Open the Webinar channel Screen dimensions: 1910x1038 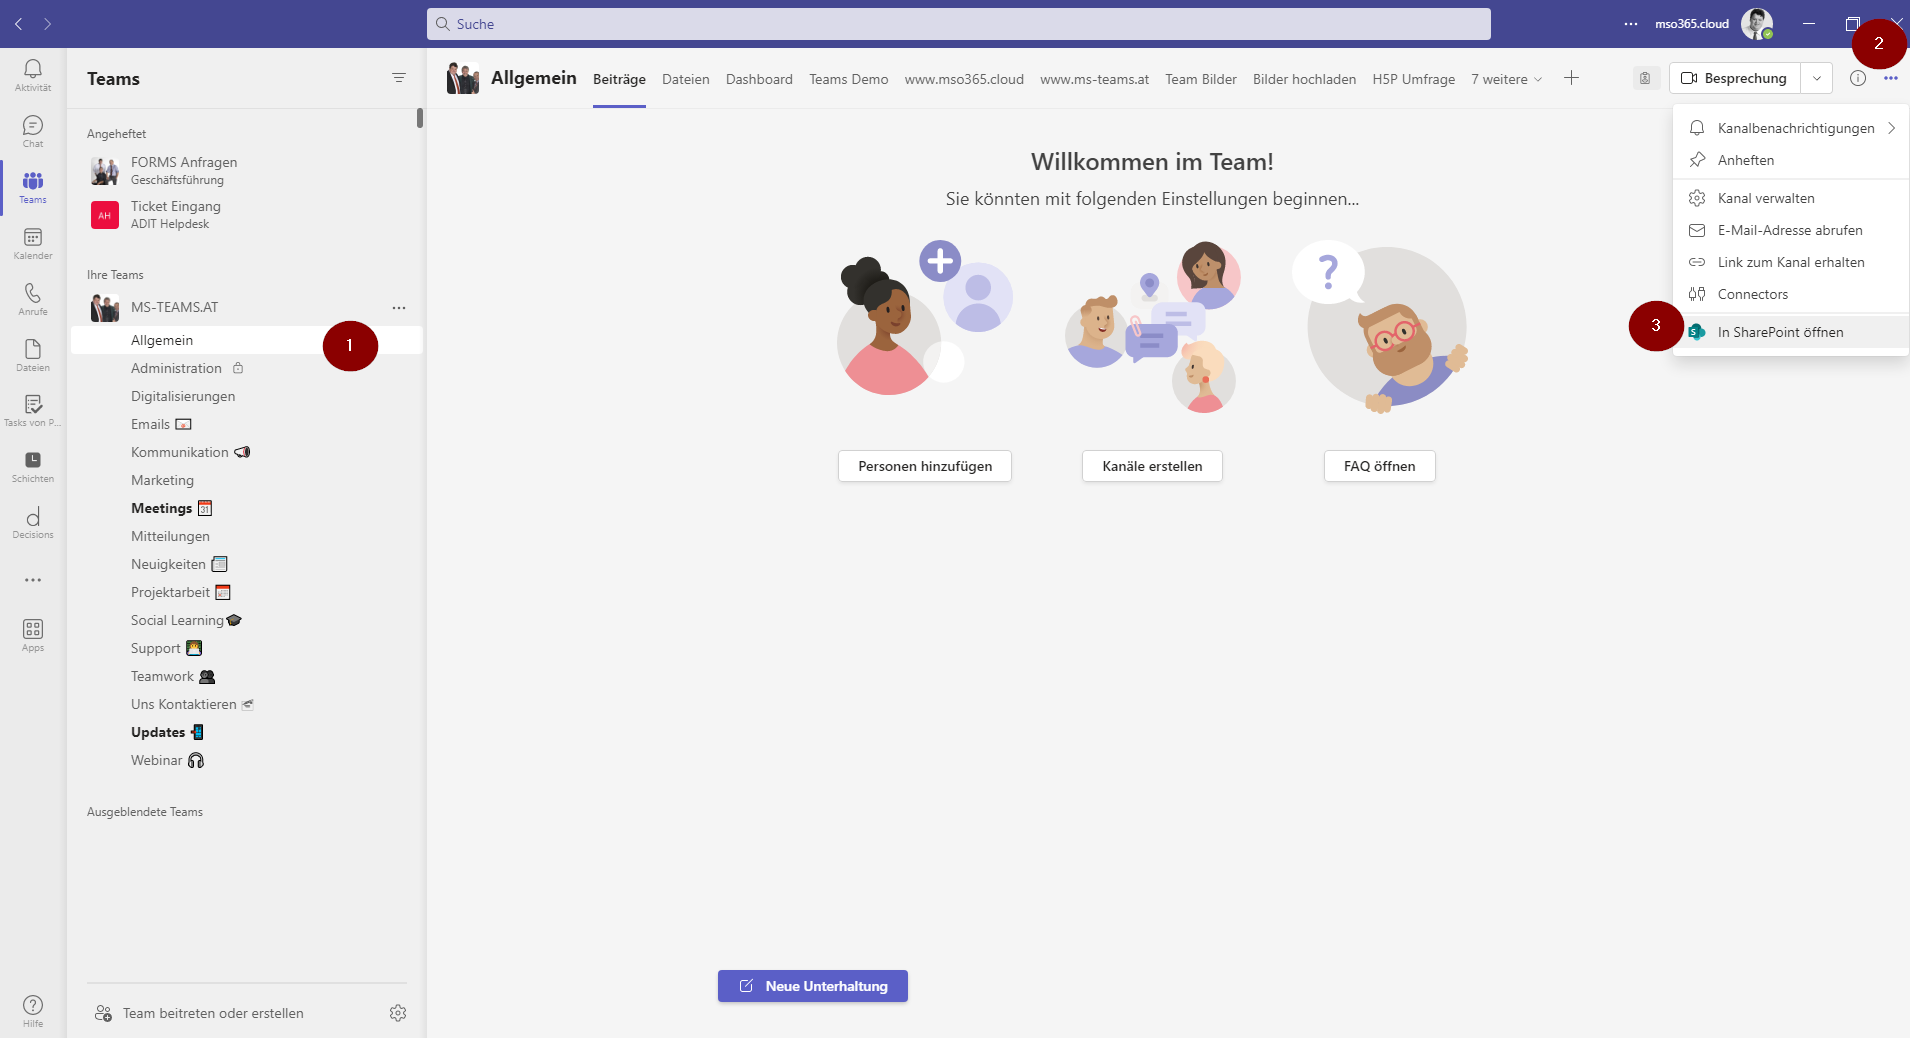pyautogui.click(x=247, y=760)
